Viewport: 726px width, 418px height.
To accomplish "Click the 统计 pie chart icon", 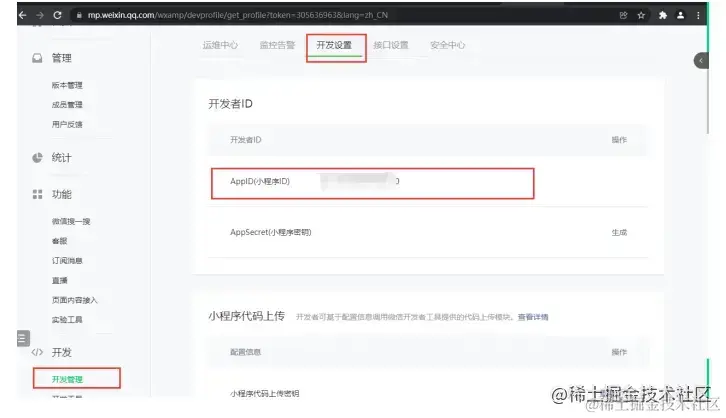I will [x=37, y=157].
